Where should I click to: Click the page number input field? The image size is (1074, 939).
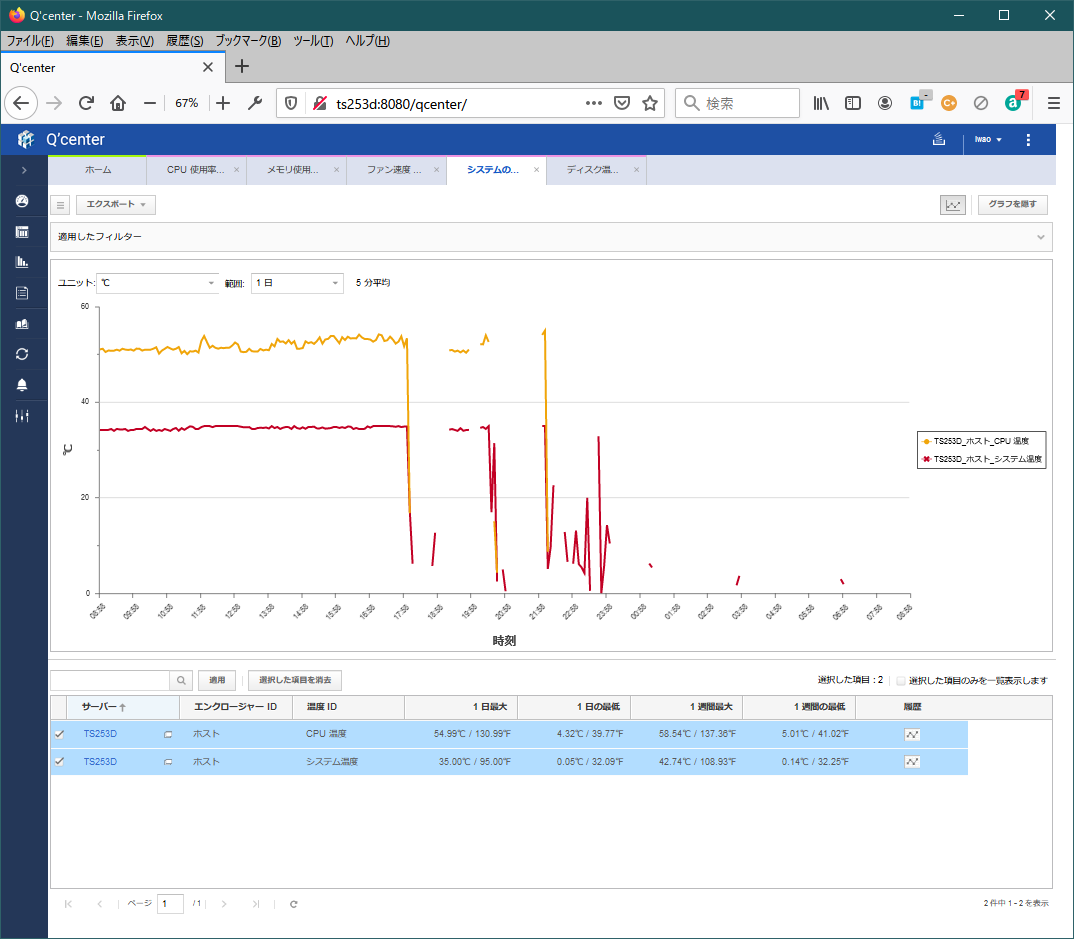[170, 904]
